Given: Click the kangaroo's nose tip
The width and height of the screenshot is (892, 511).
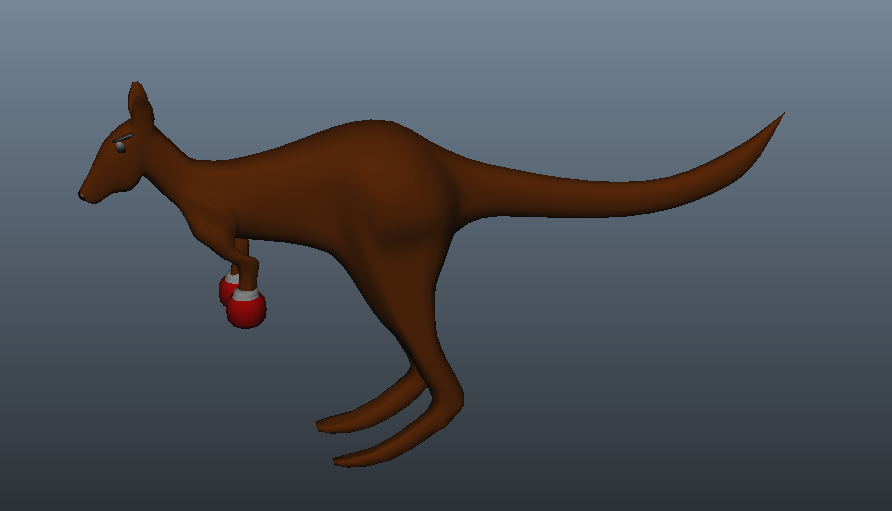Looking at the screenshot, I should (x=81, y=196).
